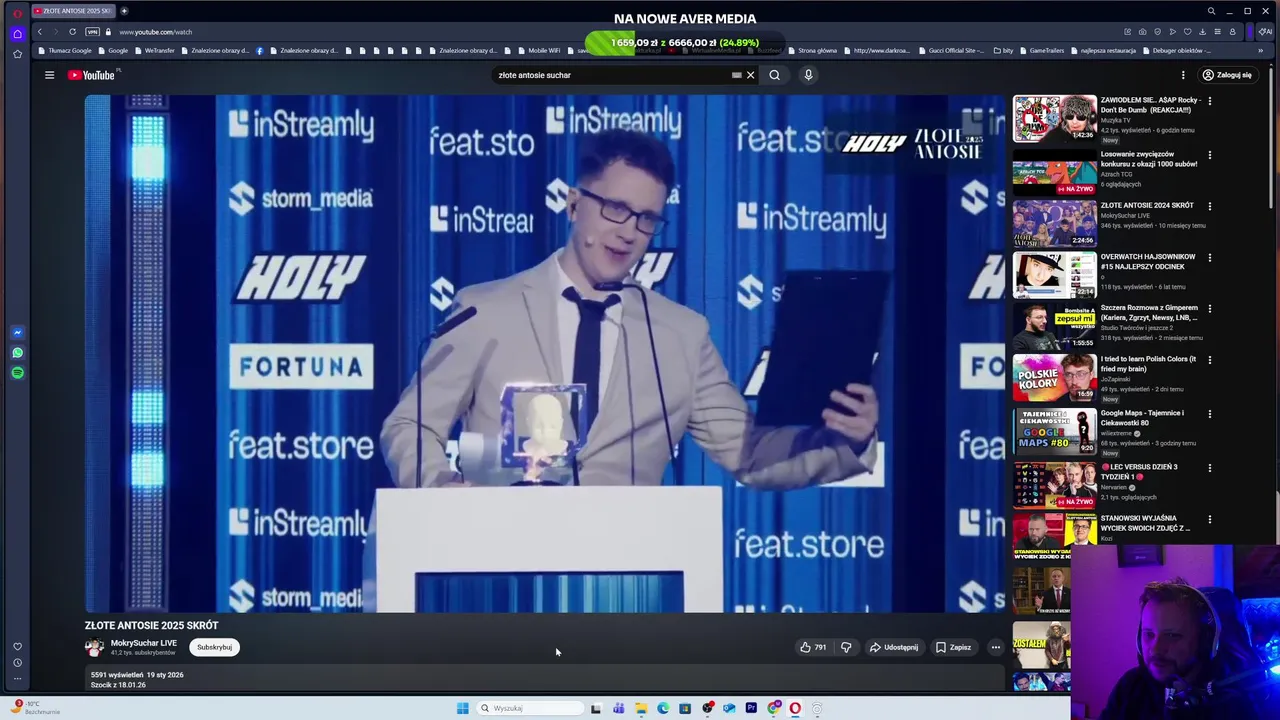Start voice search with the microphone icon
Image resolution: width=1280 pixels, height=720 pixels.
coord(808,75)
